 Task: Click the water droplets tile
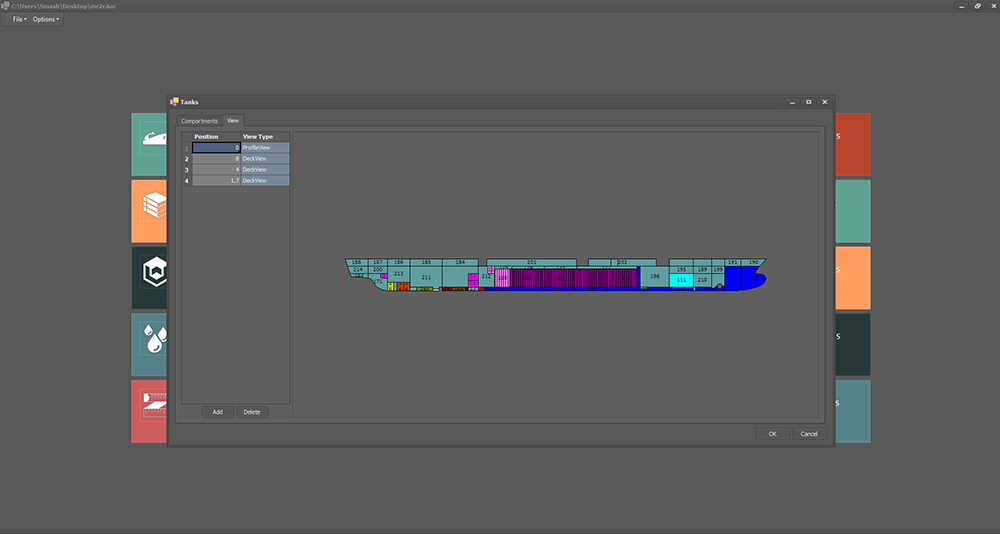click(x=149, y=344)
